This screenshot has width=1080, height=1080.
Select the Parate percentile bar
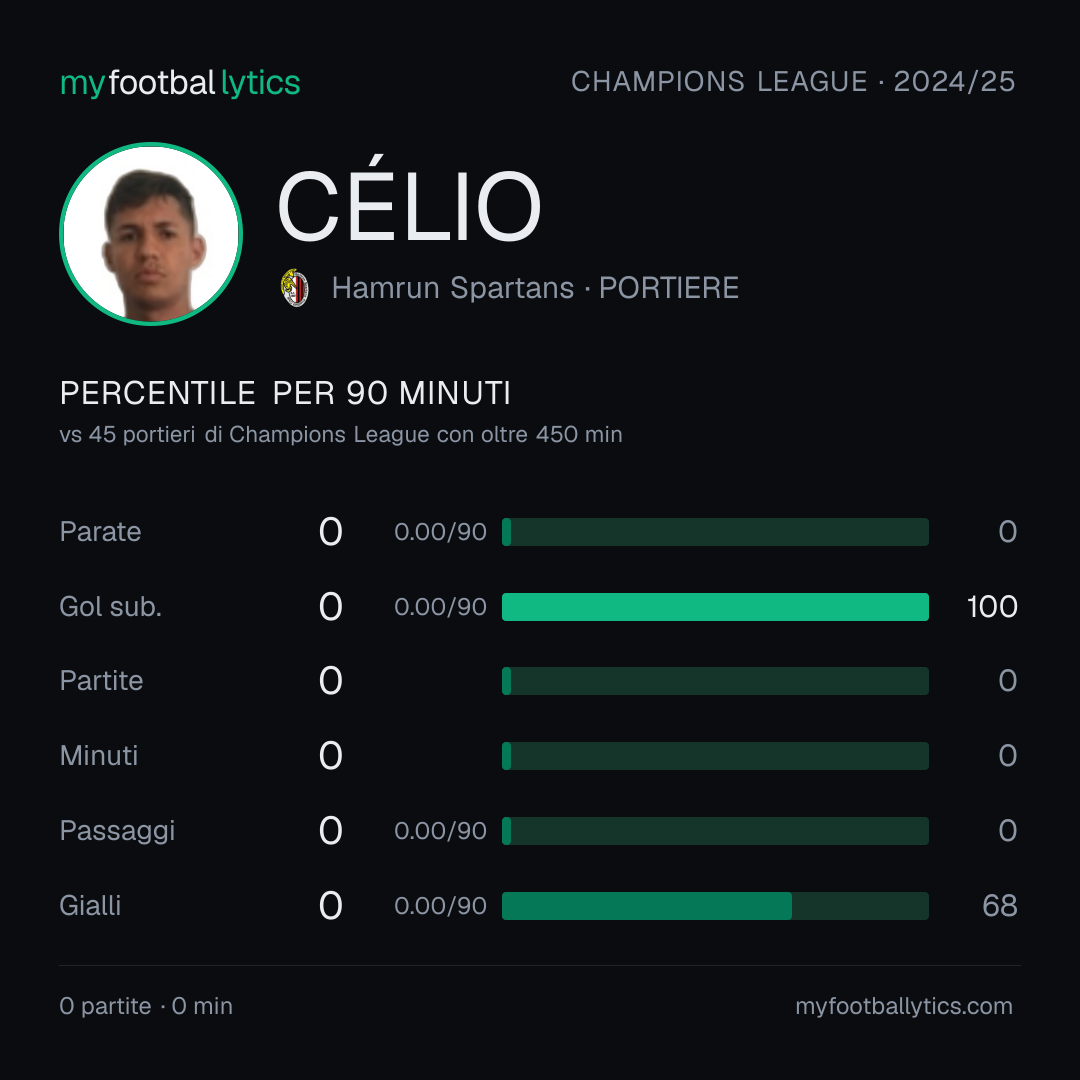click(x=715, y=532)
